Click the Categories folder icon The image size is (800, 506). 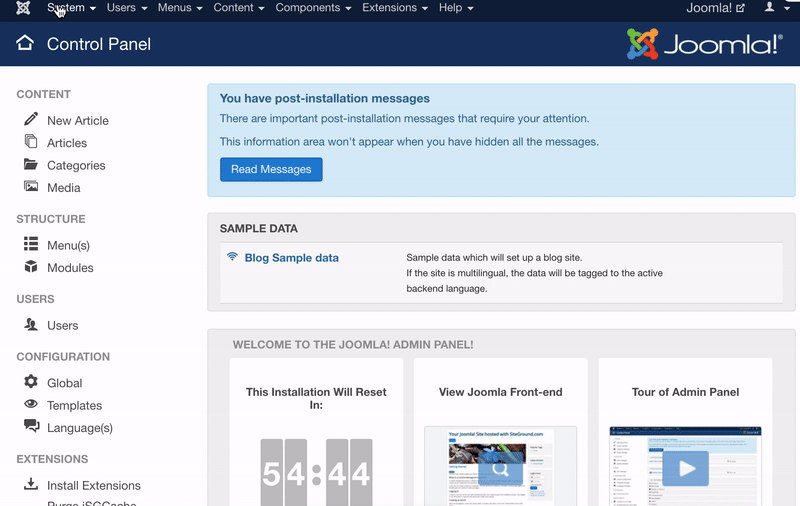pos(31,164)
